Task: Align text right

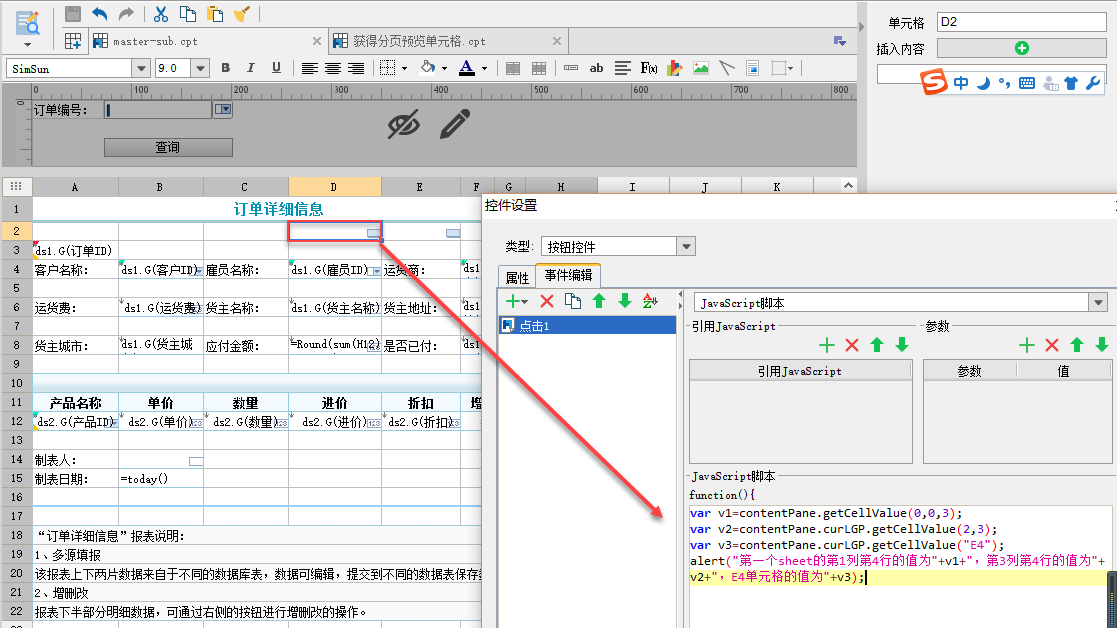Action: (x=356, y=68)
